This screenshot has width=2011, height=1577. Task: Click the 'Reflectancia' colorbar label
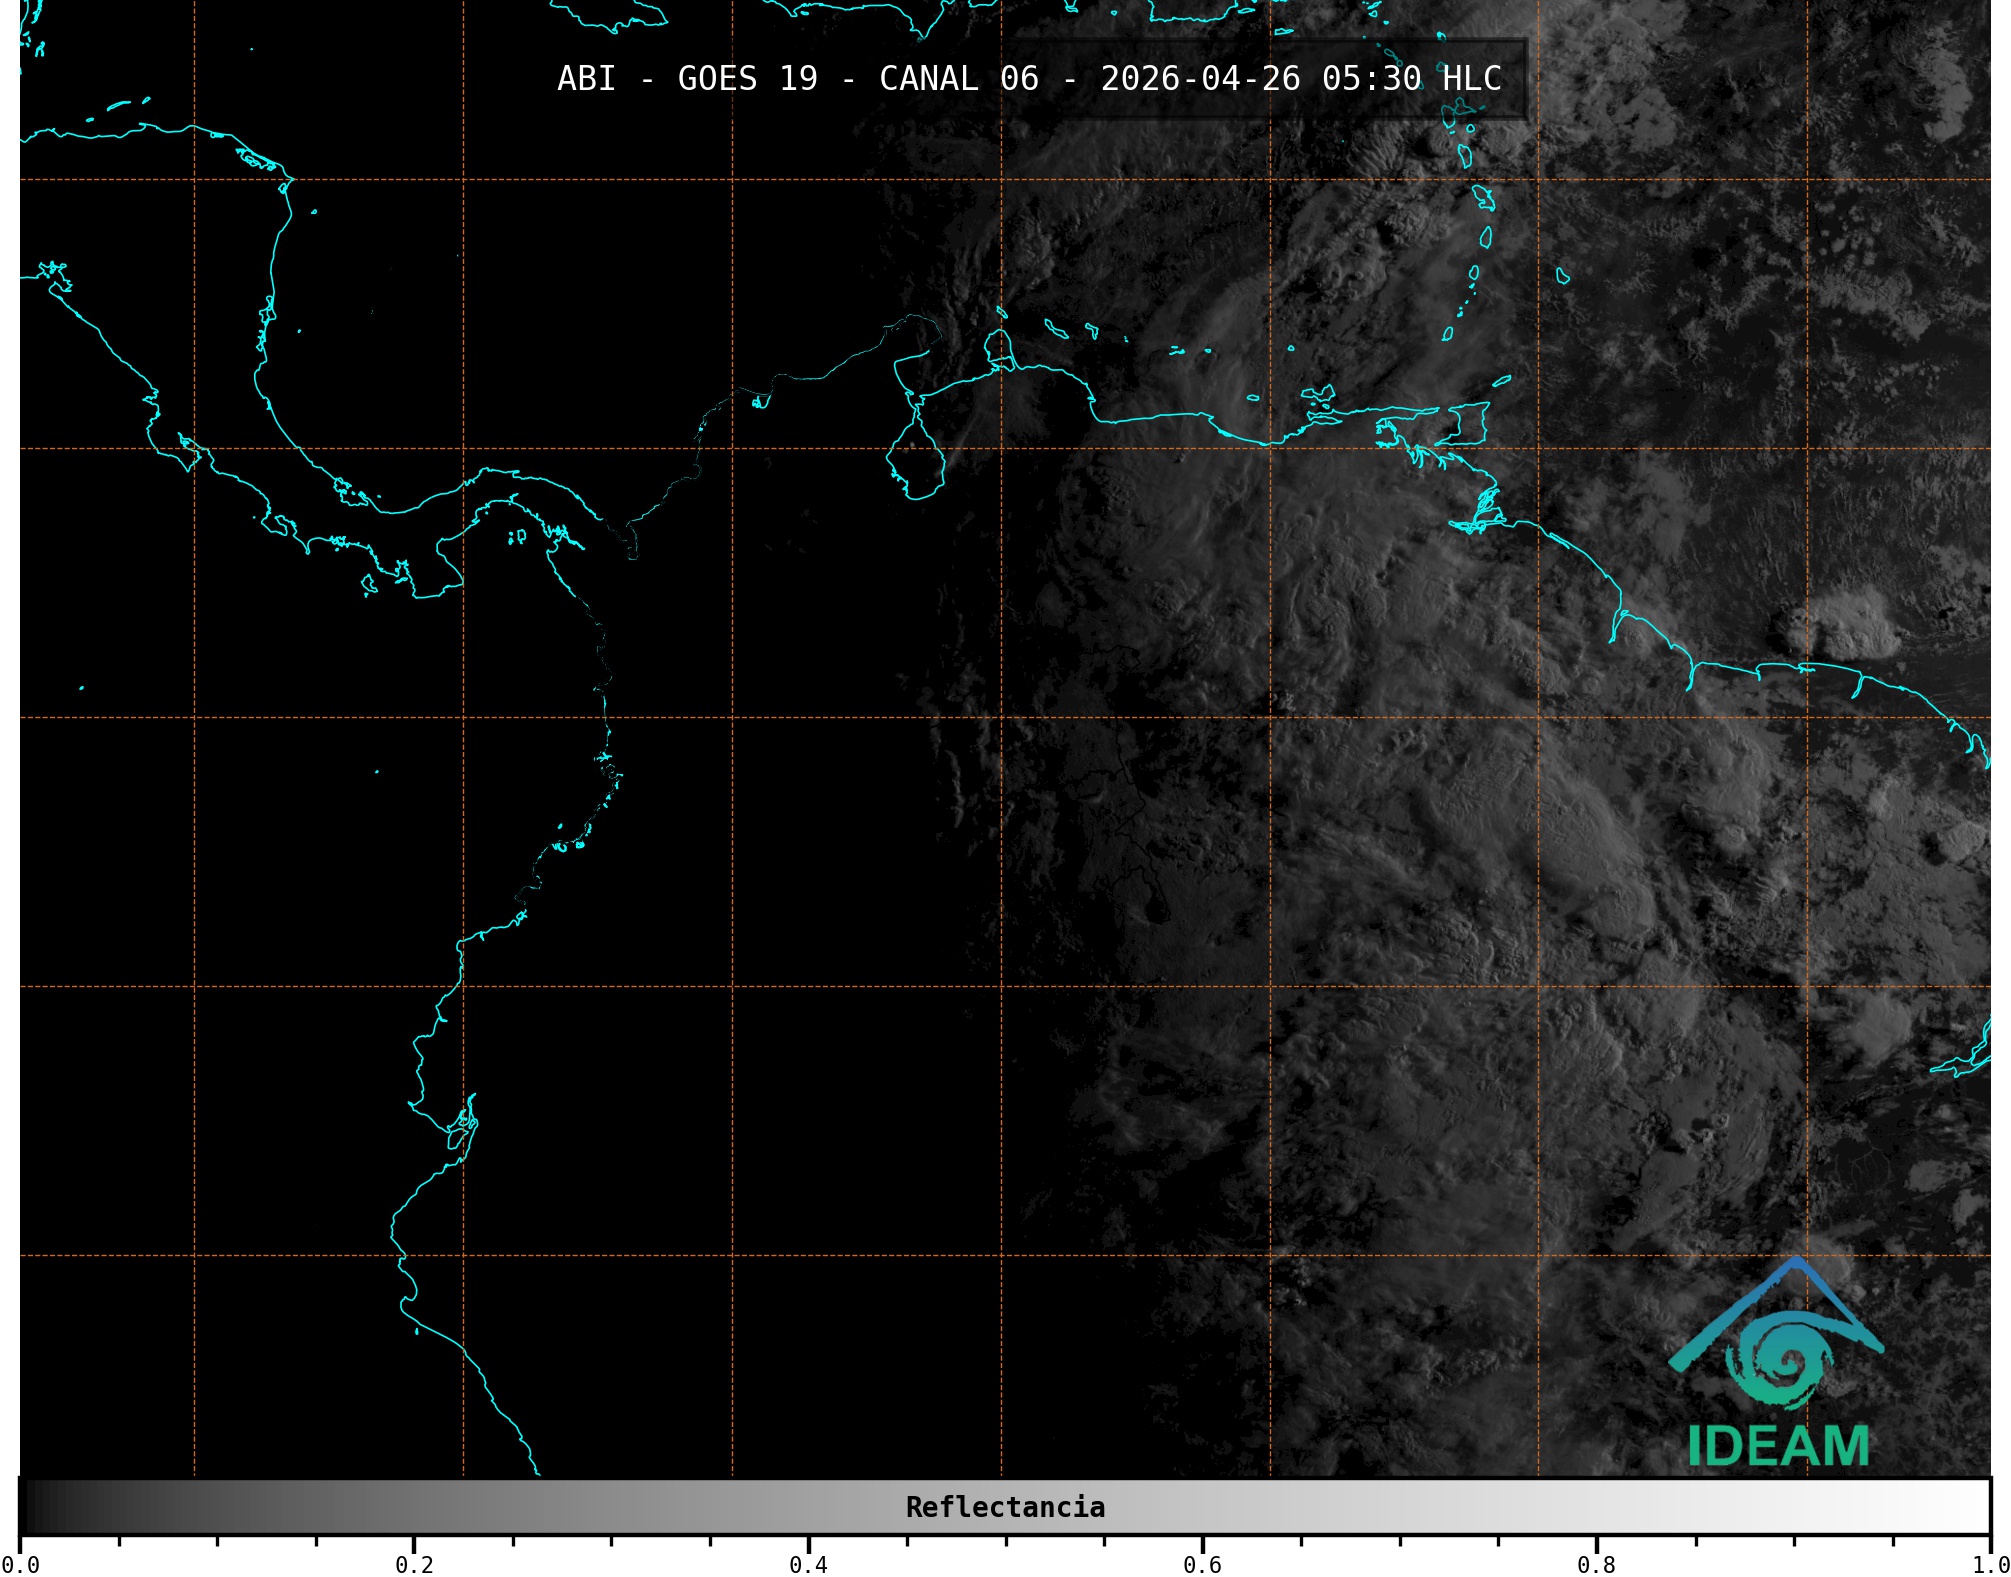[1005, 1507]
